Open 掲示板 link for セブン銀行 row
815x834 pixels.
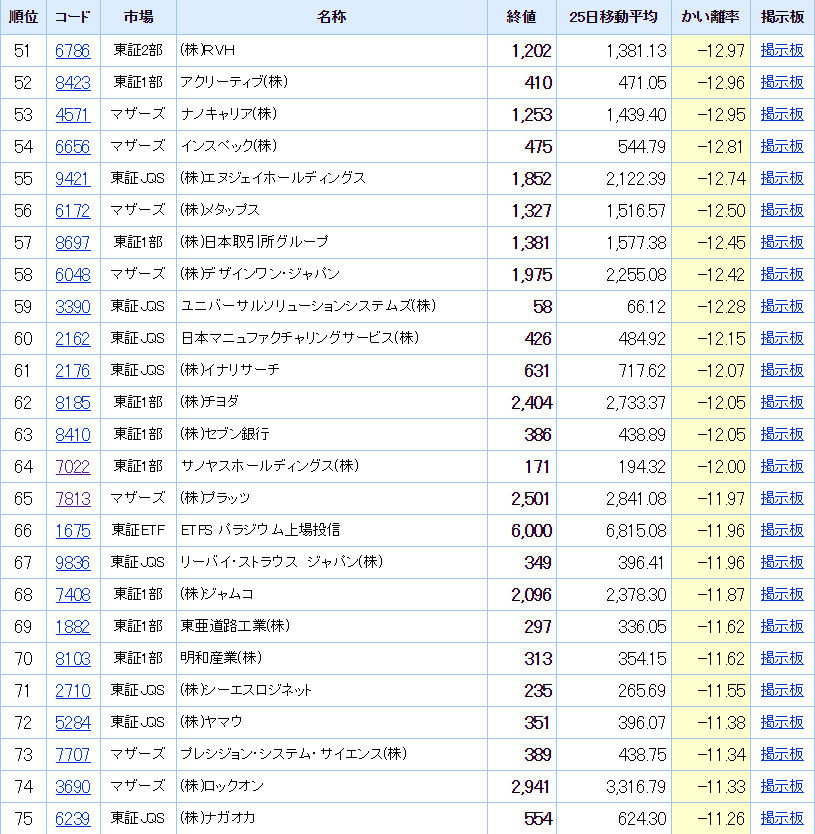tap(782, 434)
